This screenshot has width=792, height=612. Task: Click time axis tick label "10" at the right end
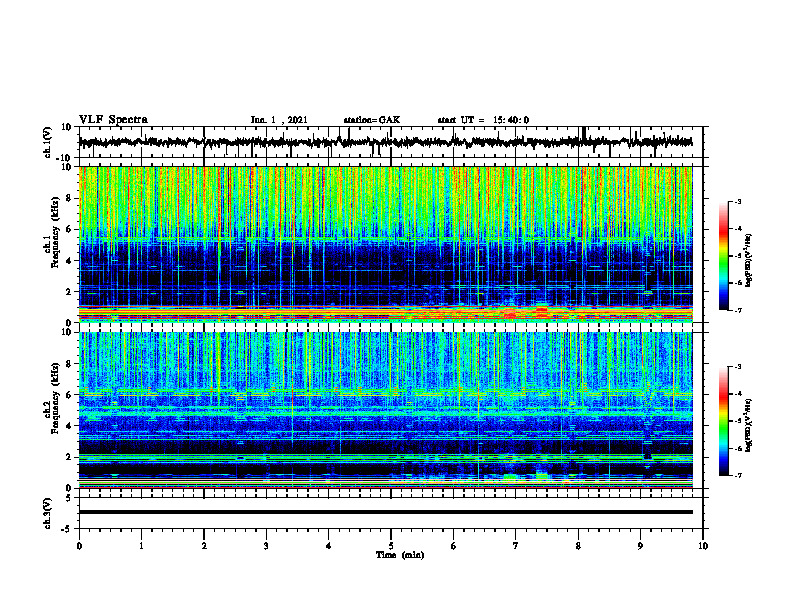pos(703,546)
